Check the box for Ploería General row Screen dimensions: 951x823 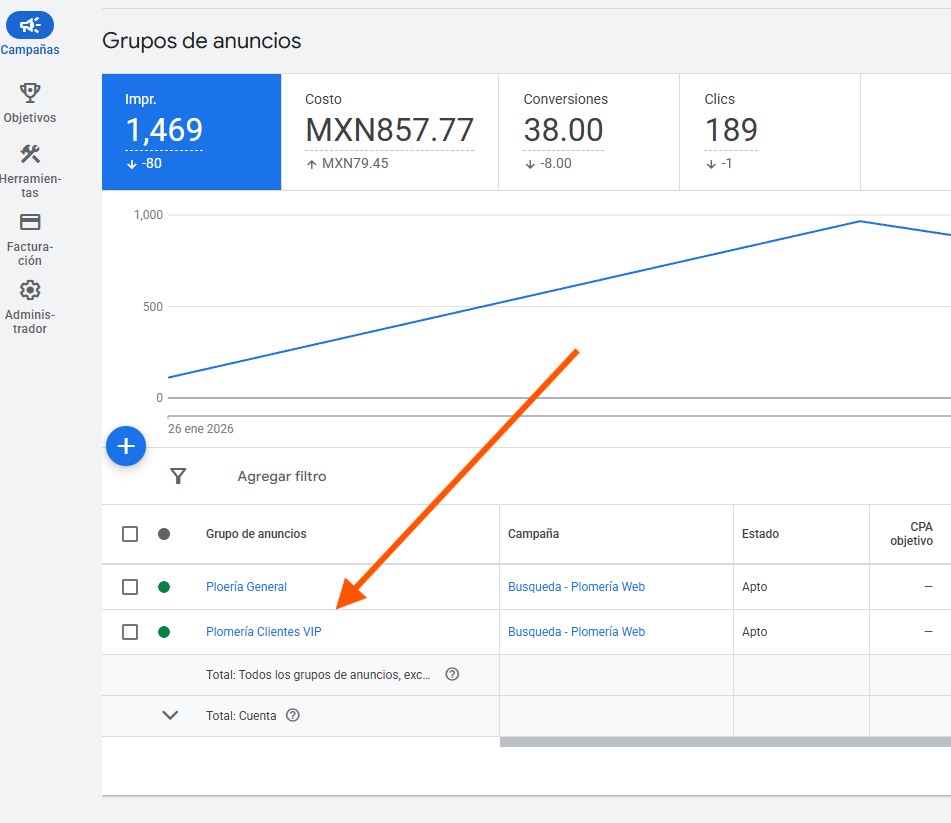(x=130, y=587)
